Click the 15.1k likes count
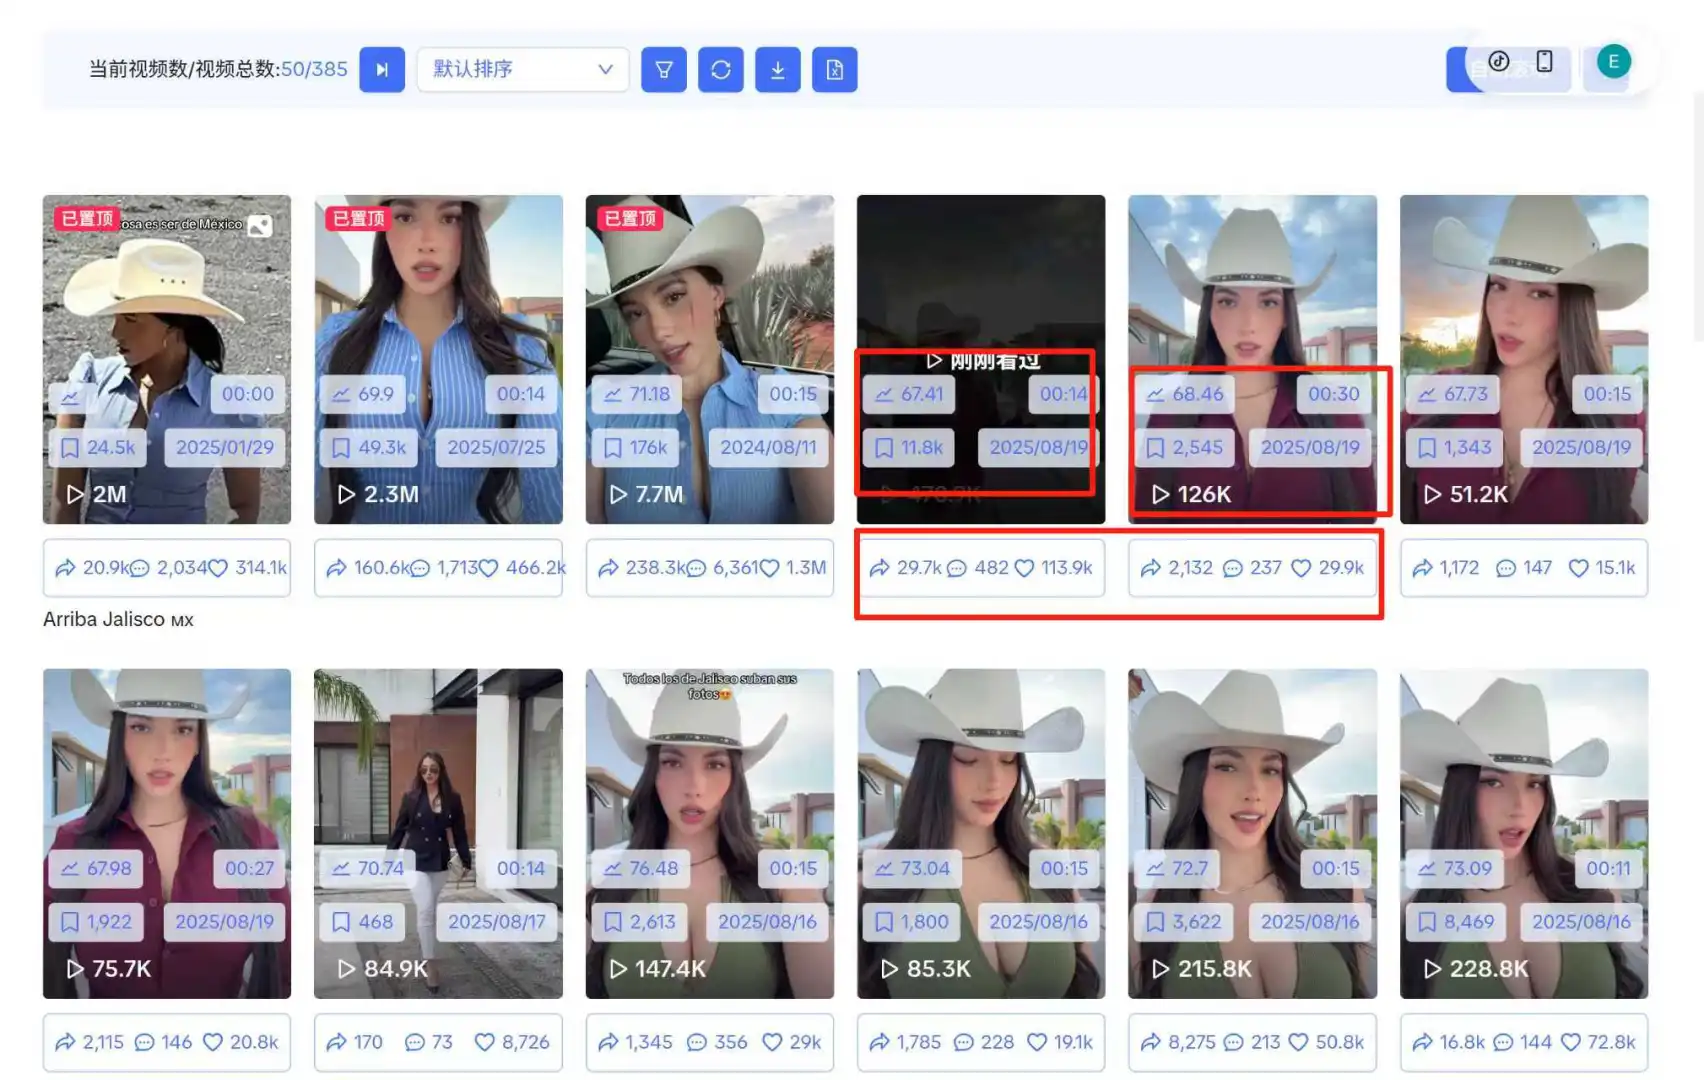This screenshot has height=1080, width=1704. coord(1615,568)
